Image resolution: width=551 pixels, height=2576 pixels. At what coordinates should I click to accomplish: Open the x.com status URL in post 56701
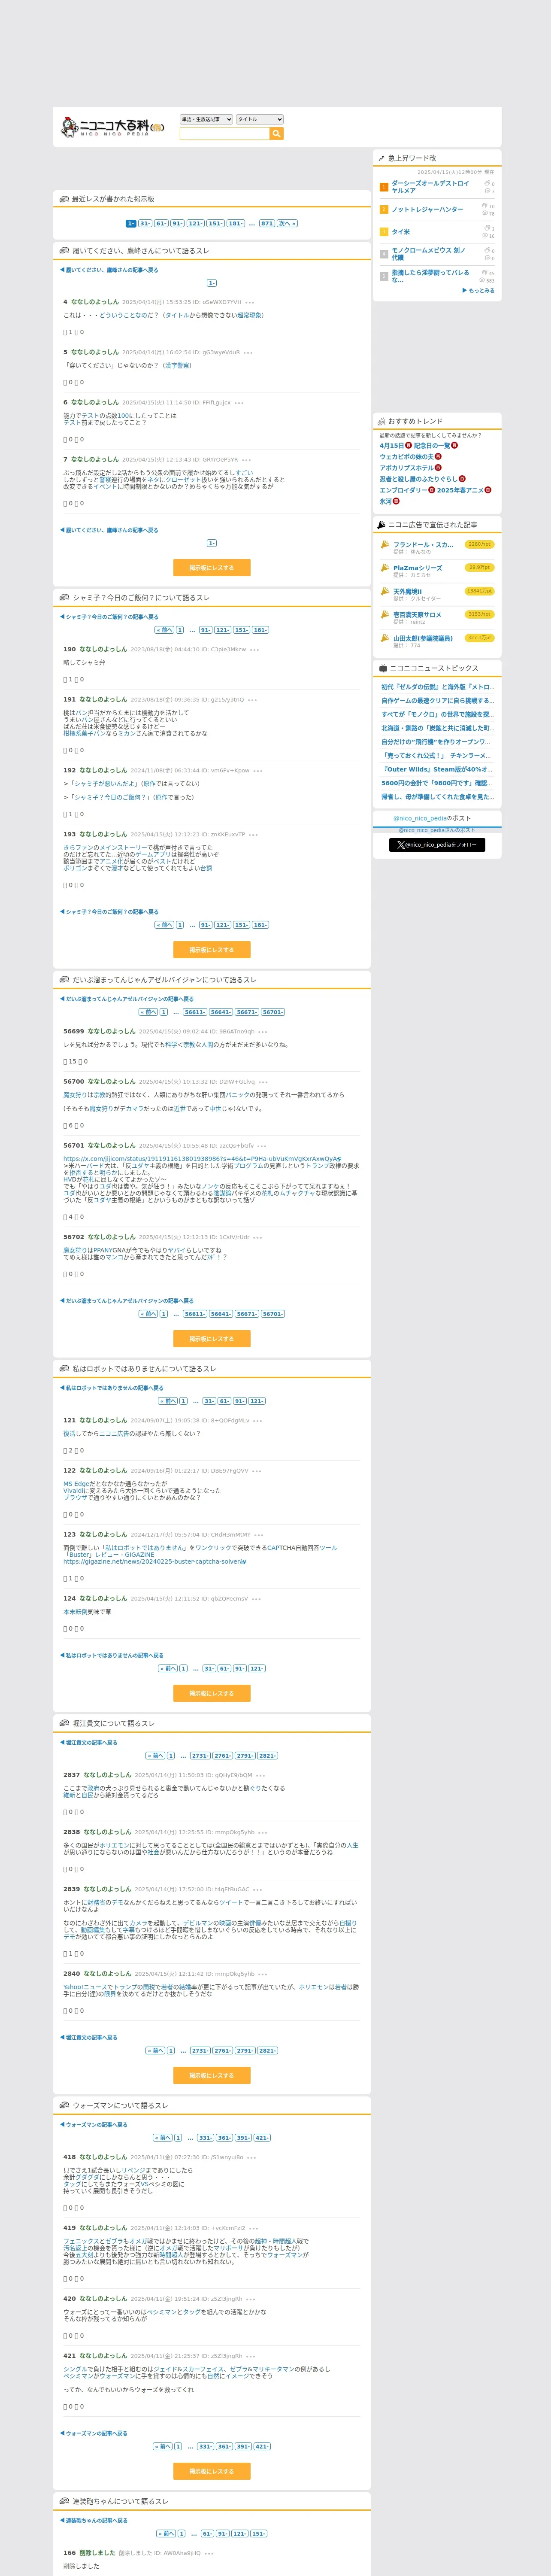pyautogui.click(x=202, y=1159)
